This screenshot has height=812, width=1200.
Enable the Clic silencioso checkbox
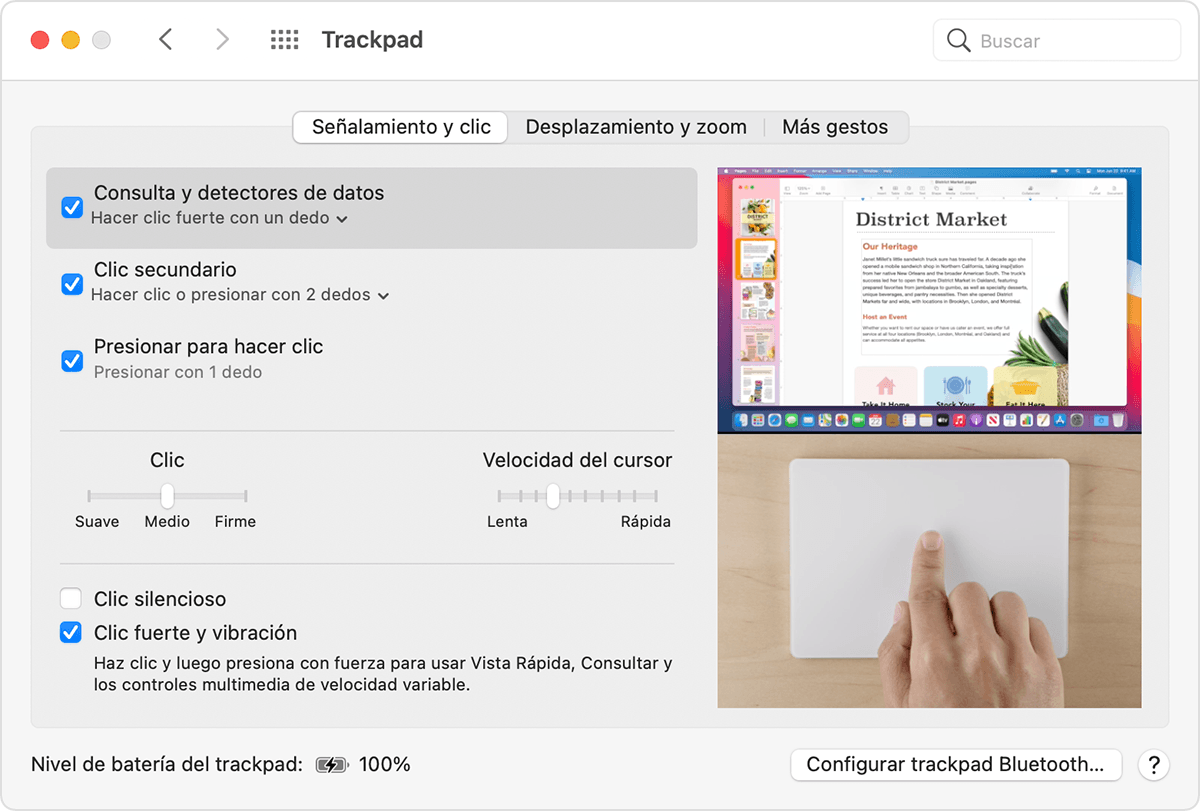click(x=71, y=599)
